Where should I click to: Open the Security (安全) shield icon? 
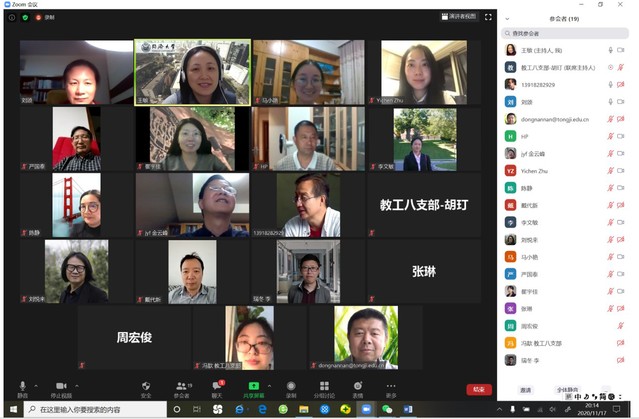tap(146, 385)
